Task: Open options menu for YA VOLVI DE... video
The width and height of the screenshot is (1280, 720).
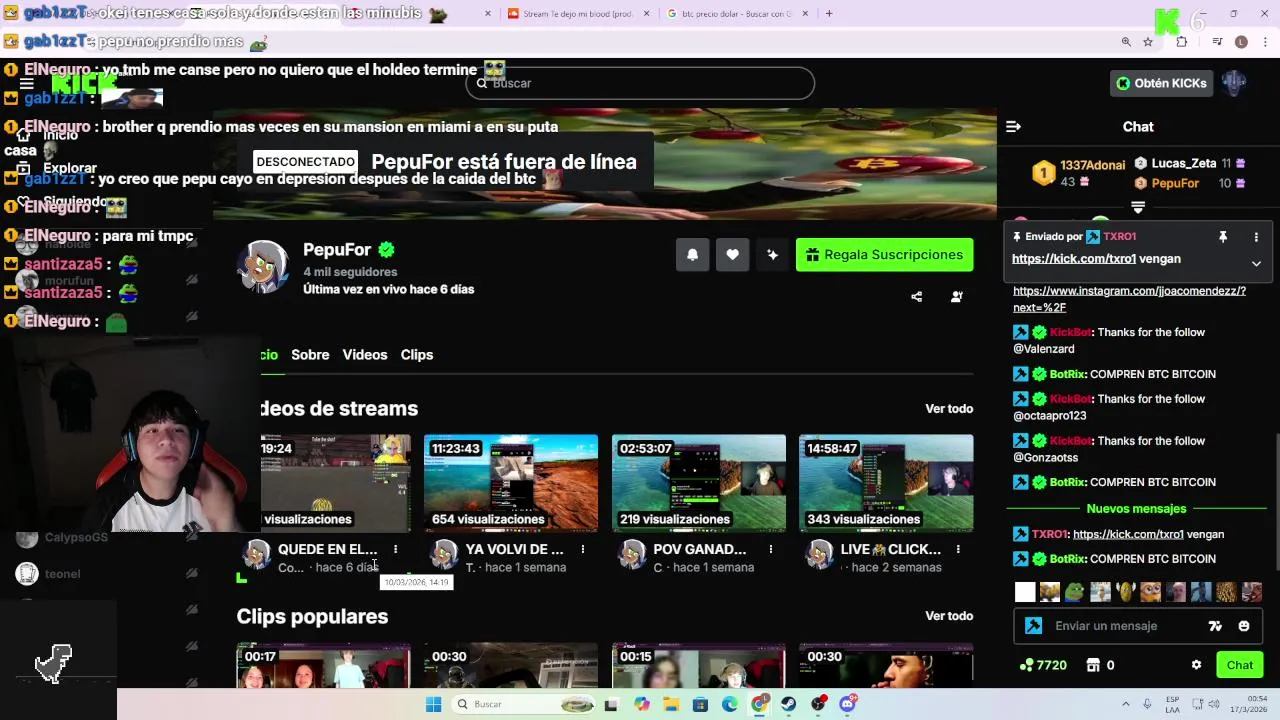Action: click(583, 549)
